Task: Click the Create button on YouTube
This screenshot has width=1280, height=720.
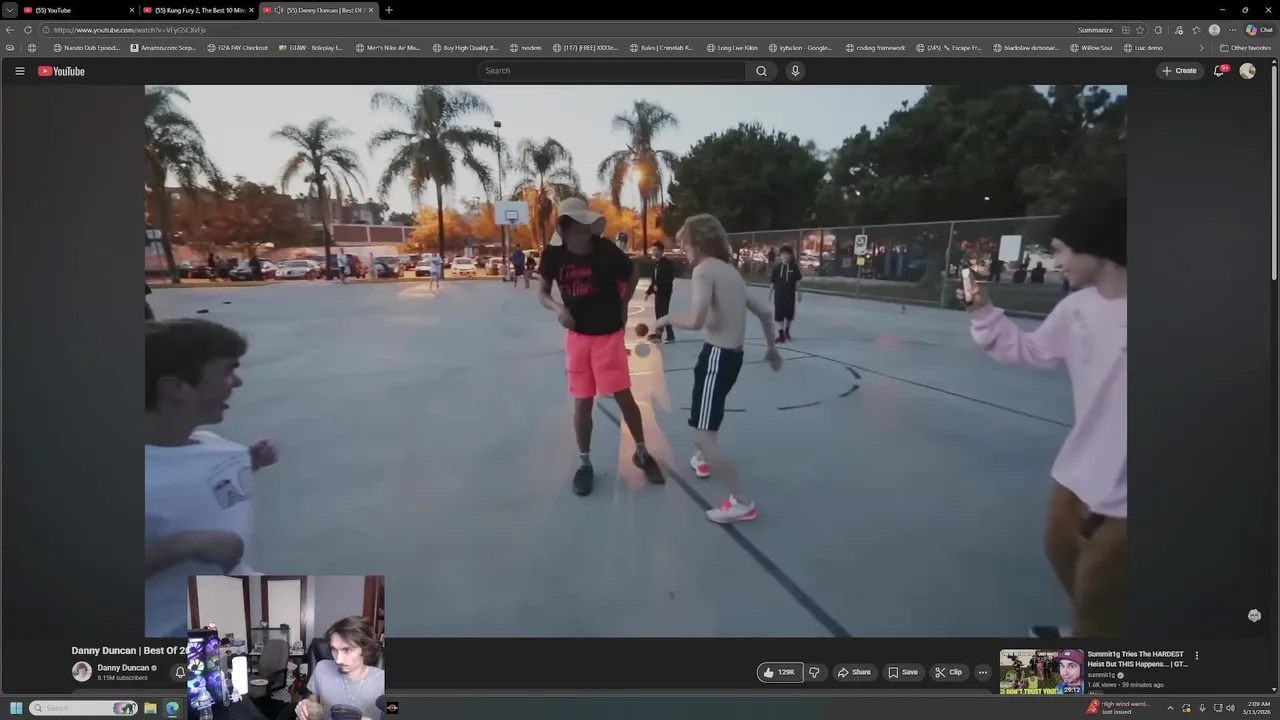Action: pos(1180,71)
